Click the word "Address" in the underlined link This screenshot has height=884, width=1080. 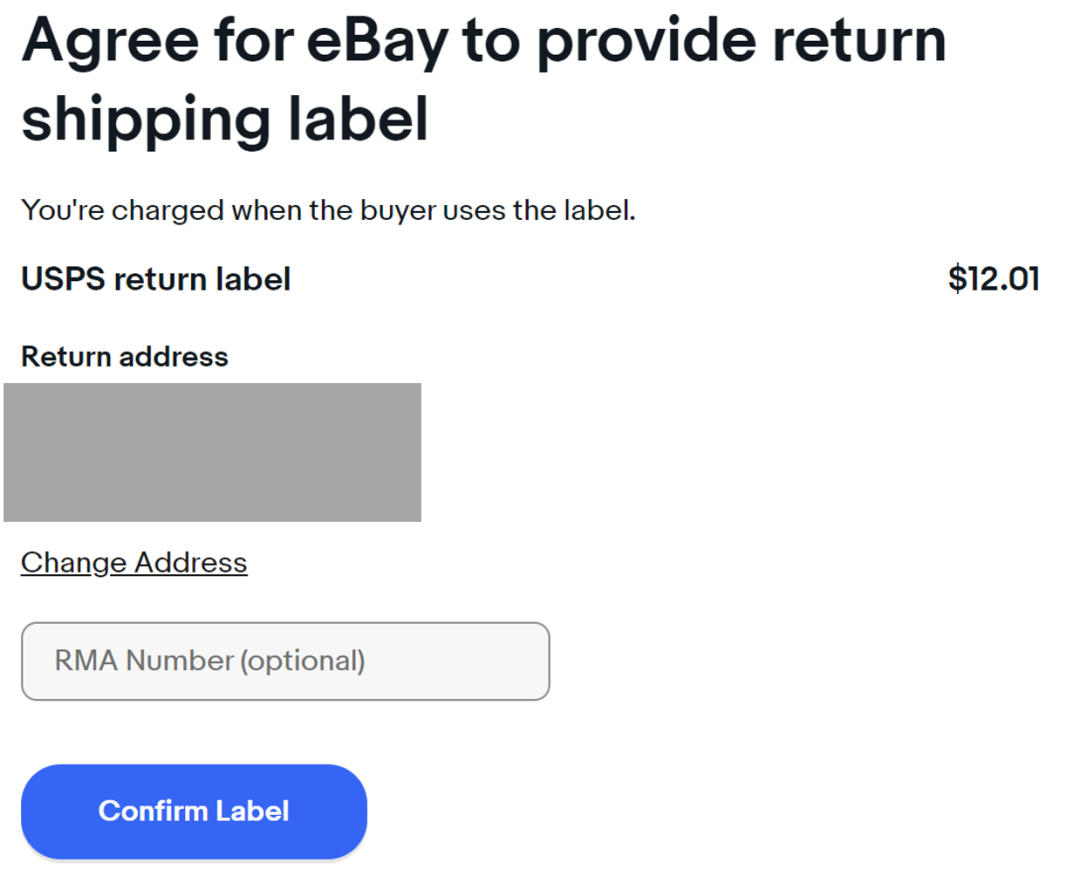point(191,563)
